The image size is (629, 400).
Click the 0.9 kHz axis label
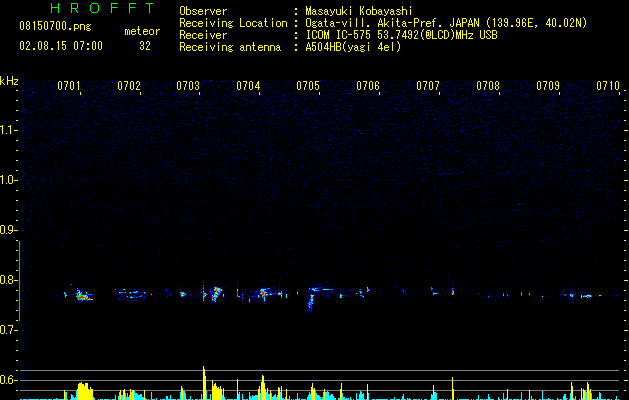tap(8, 230)
